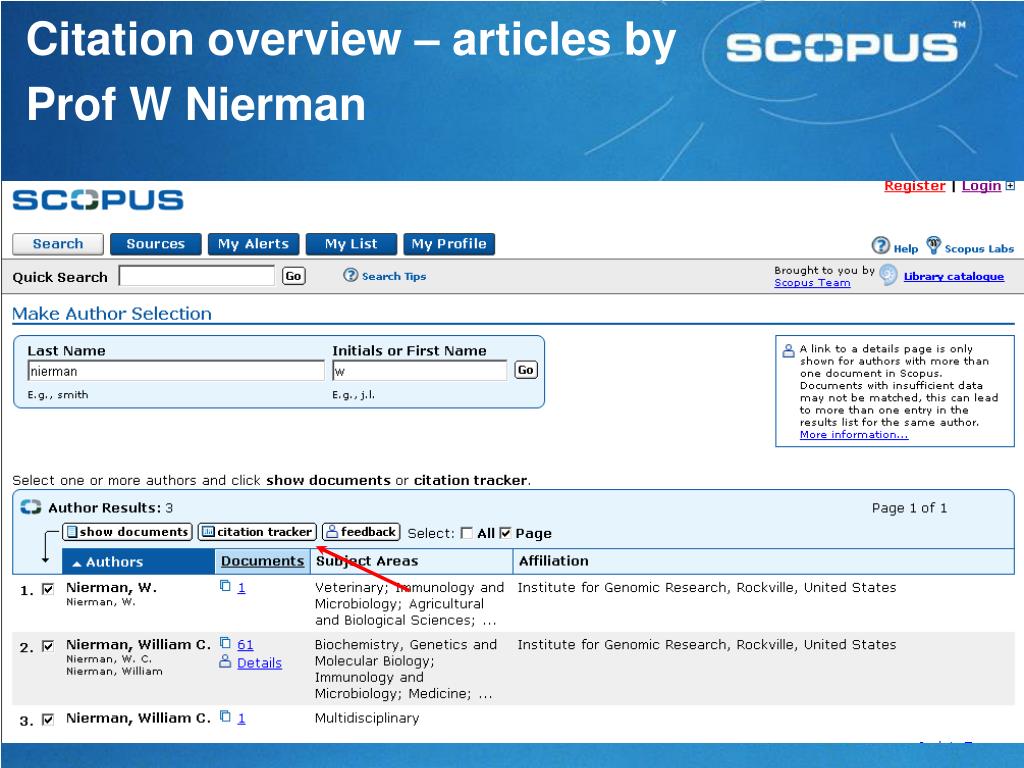Screen dimensions: 1024x768
Task: Click Go in the author selection form
Action: pyautogui.click(x=526, y=370)
